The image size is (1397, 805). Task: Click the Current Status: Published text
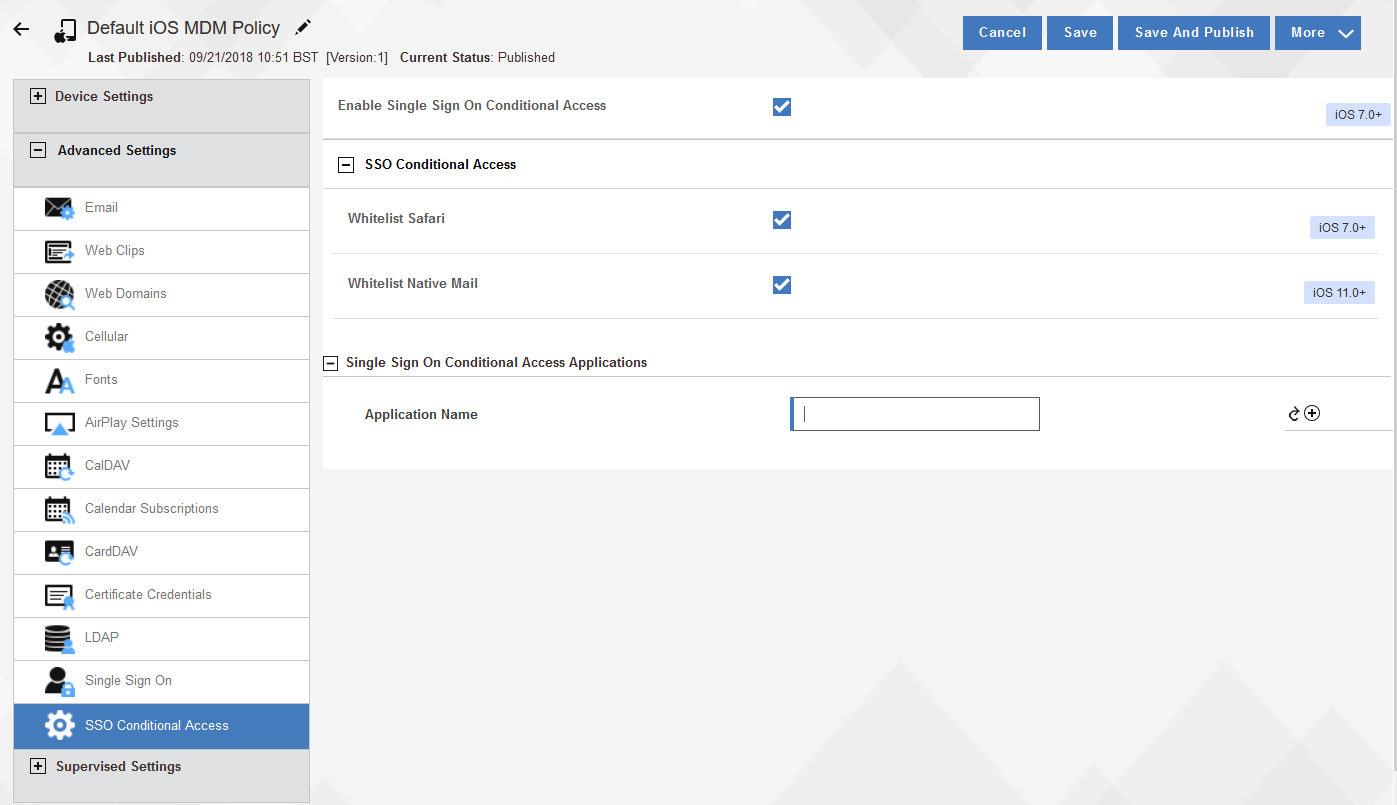pos(477,58)
